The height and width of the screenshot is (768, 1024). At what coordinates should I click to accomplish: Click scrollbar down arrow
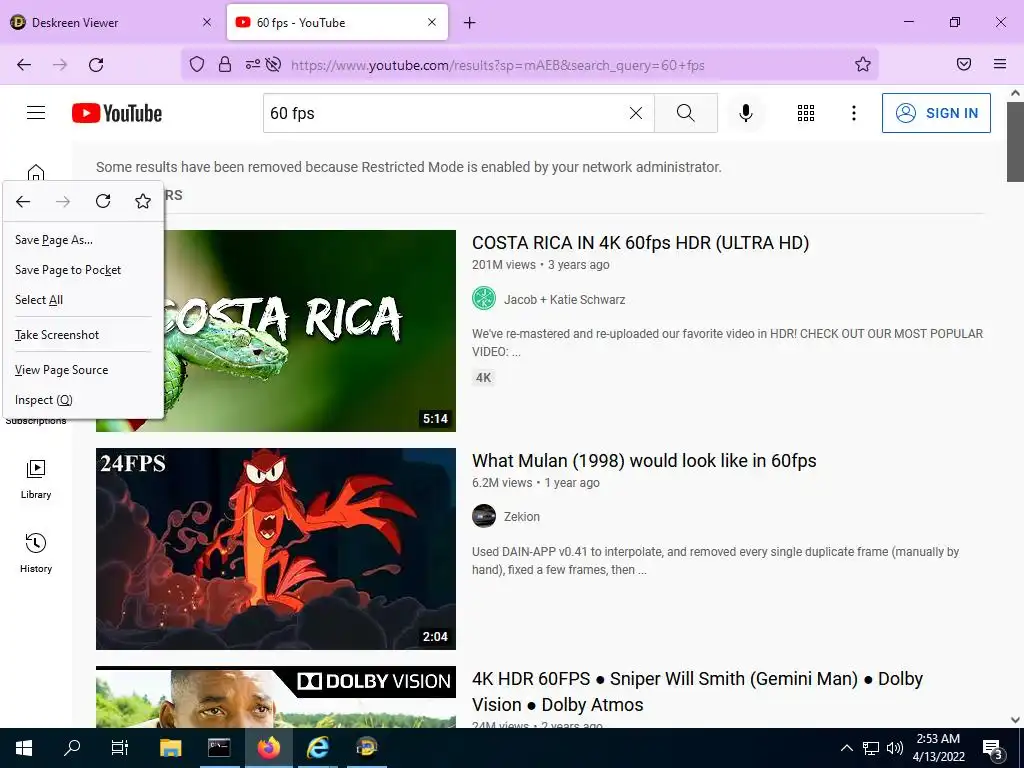[x=1015, y=720]
